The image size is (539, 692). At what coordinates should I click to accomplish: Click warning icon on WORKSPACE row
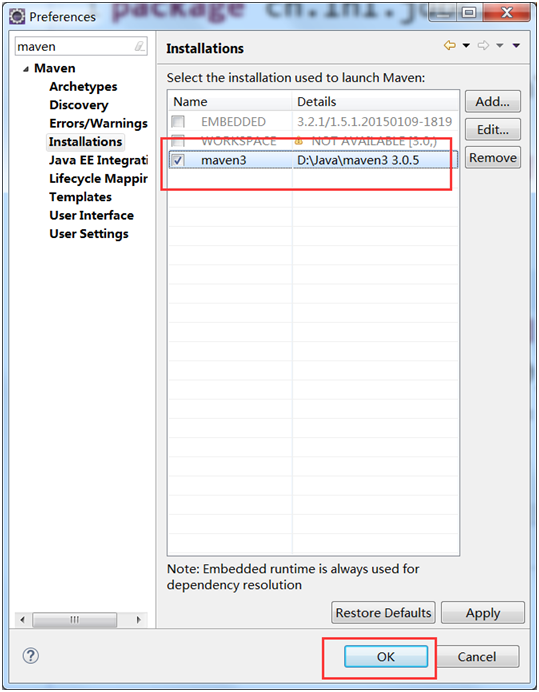coord(299,141)
